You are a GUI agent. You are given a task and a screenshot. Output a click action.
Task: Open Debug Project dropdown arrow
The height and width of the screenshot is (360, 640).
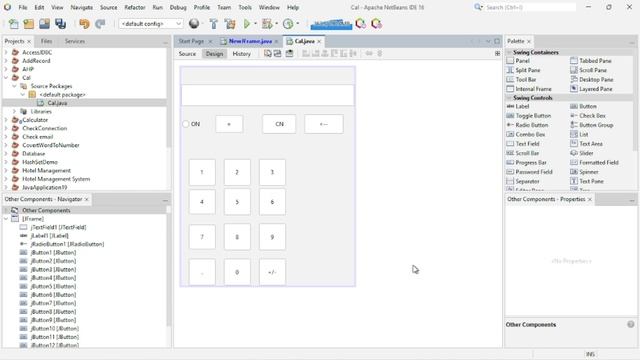click(x=276, y=24)
